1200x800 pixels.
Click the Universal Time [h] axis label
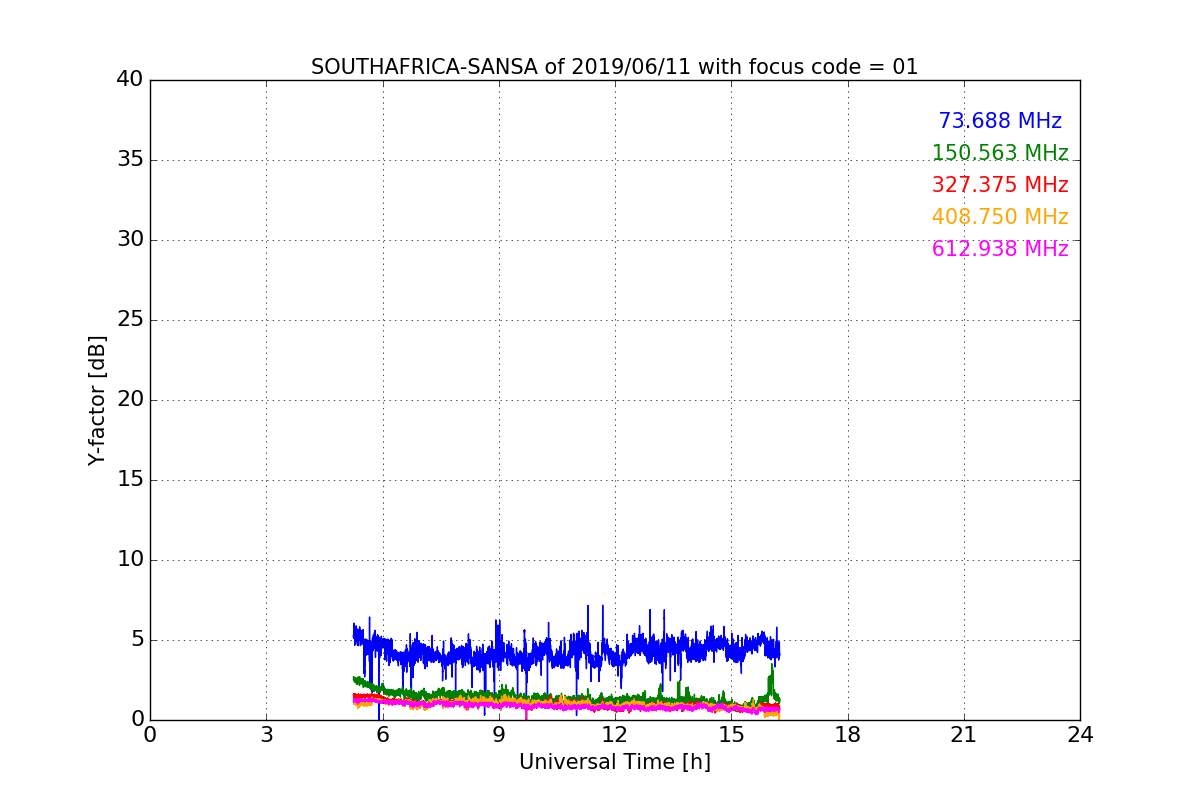615,762
